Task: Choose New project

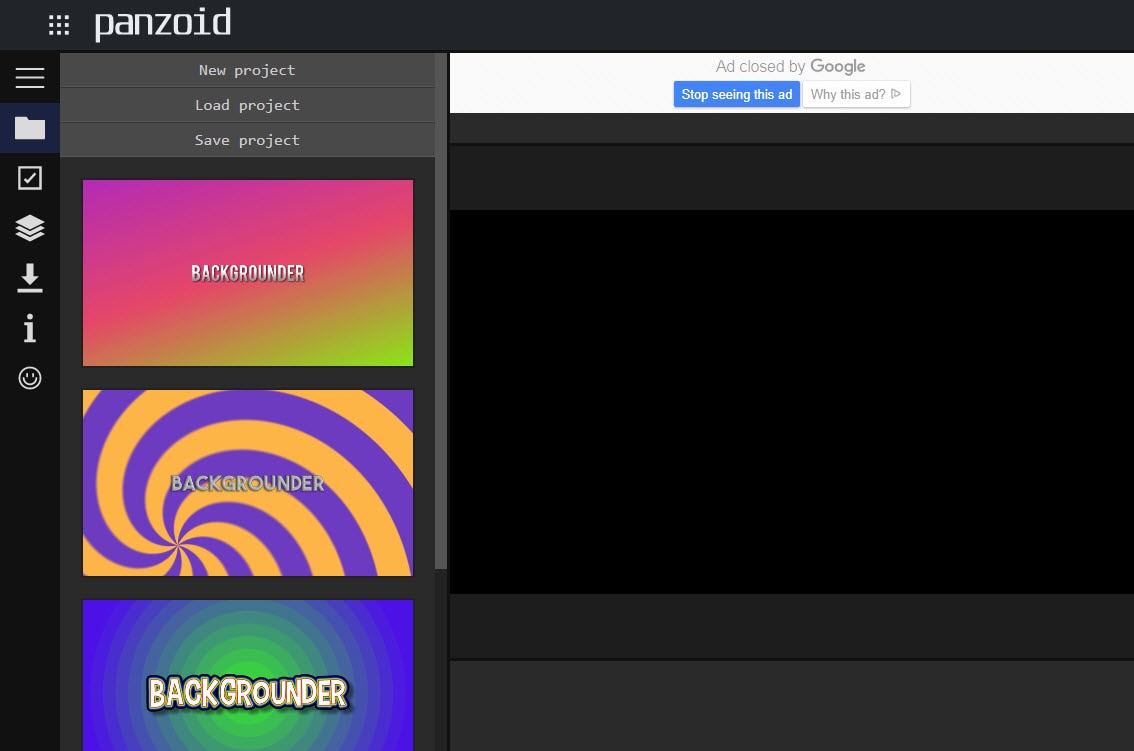Action: point(247,70)
